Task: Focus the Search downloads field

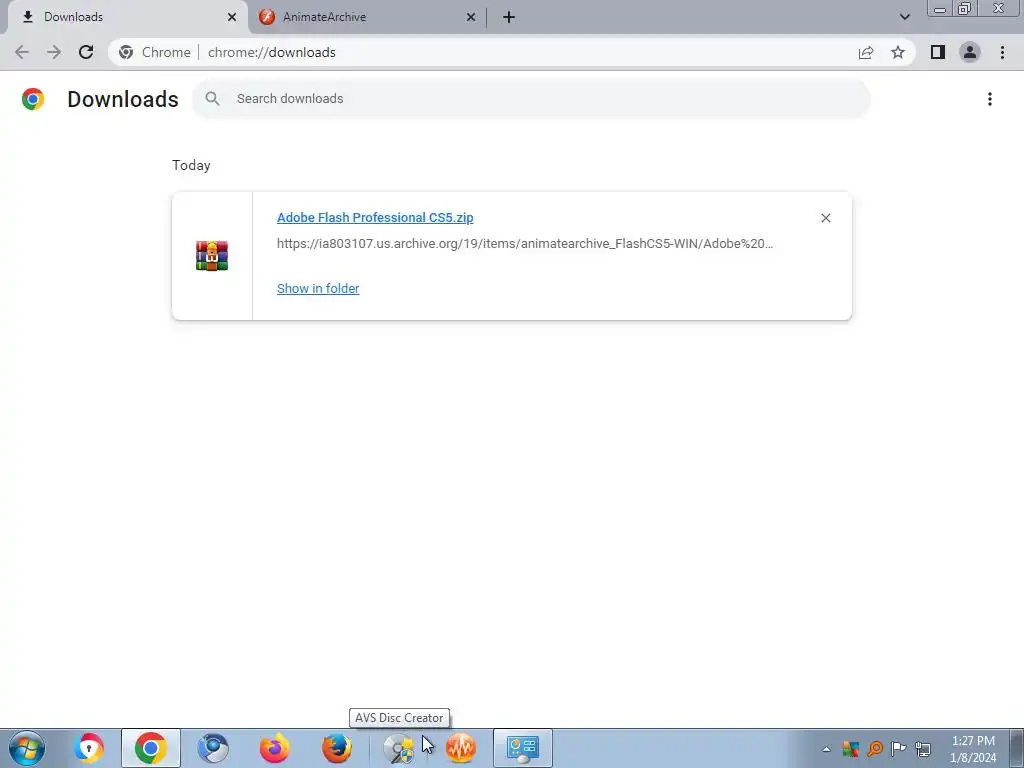Action: (531, 99)
